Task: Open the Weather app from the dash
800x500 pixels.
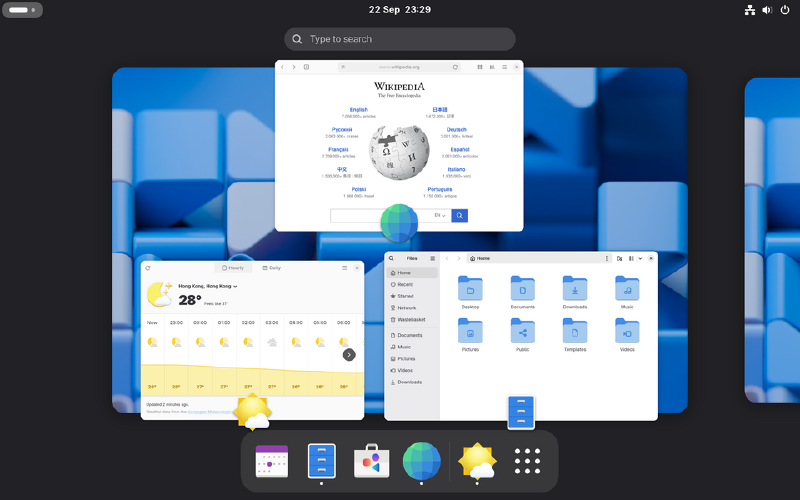Action: [477, 462]
